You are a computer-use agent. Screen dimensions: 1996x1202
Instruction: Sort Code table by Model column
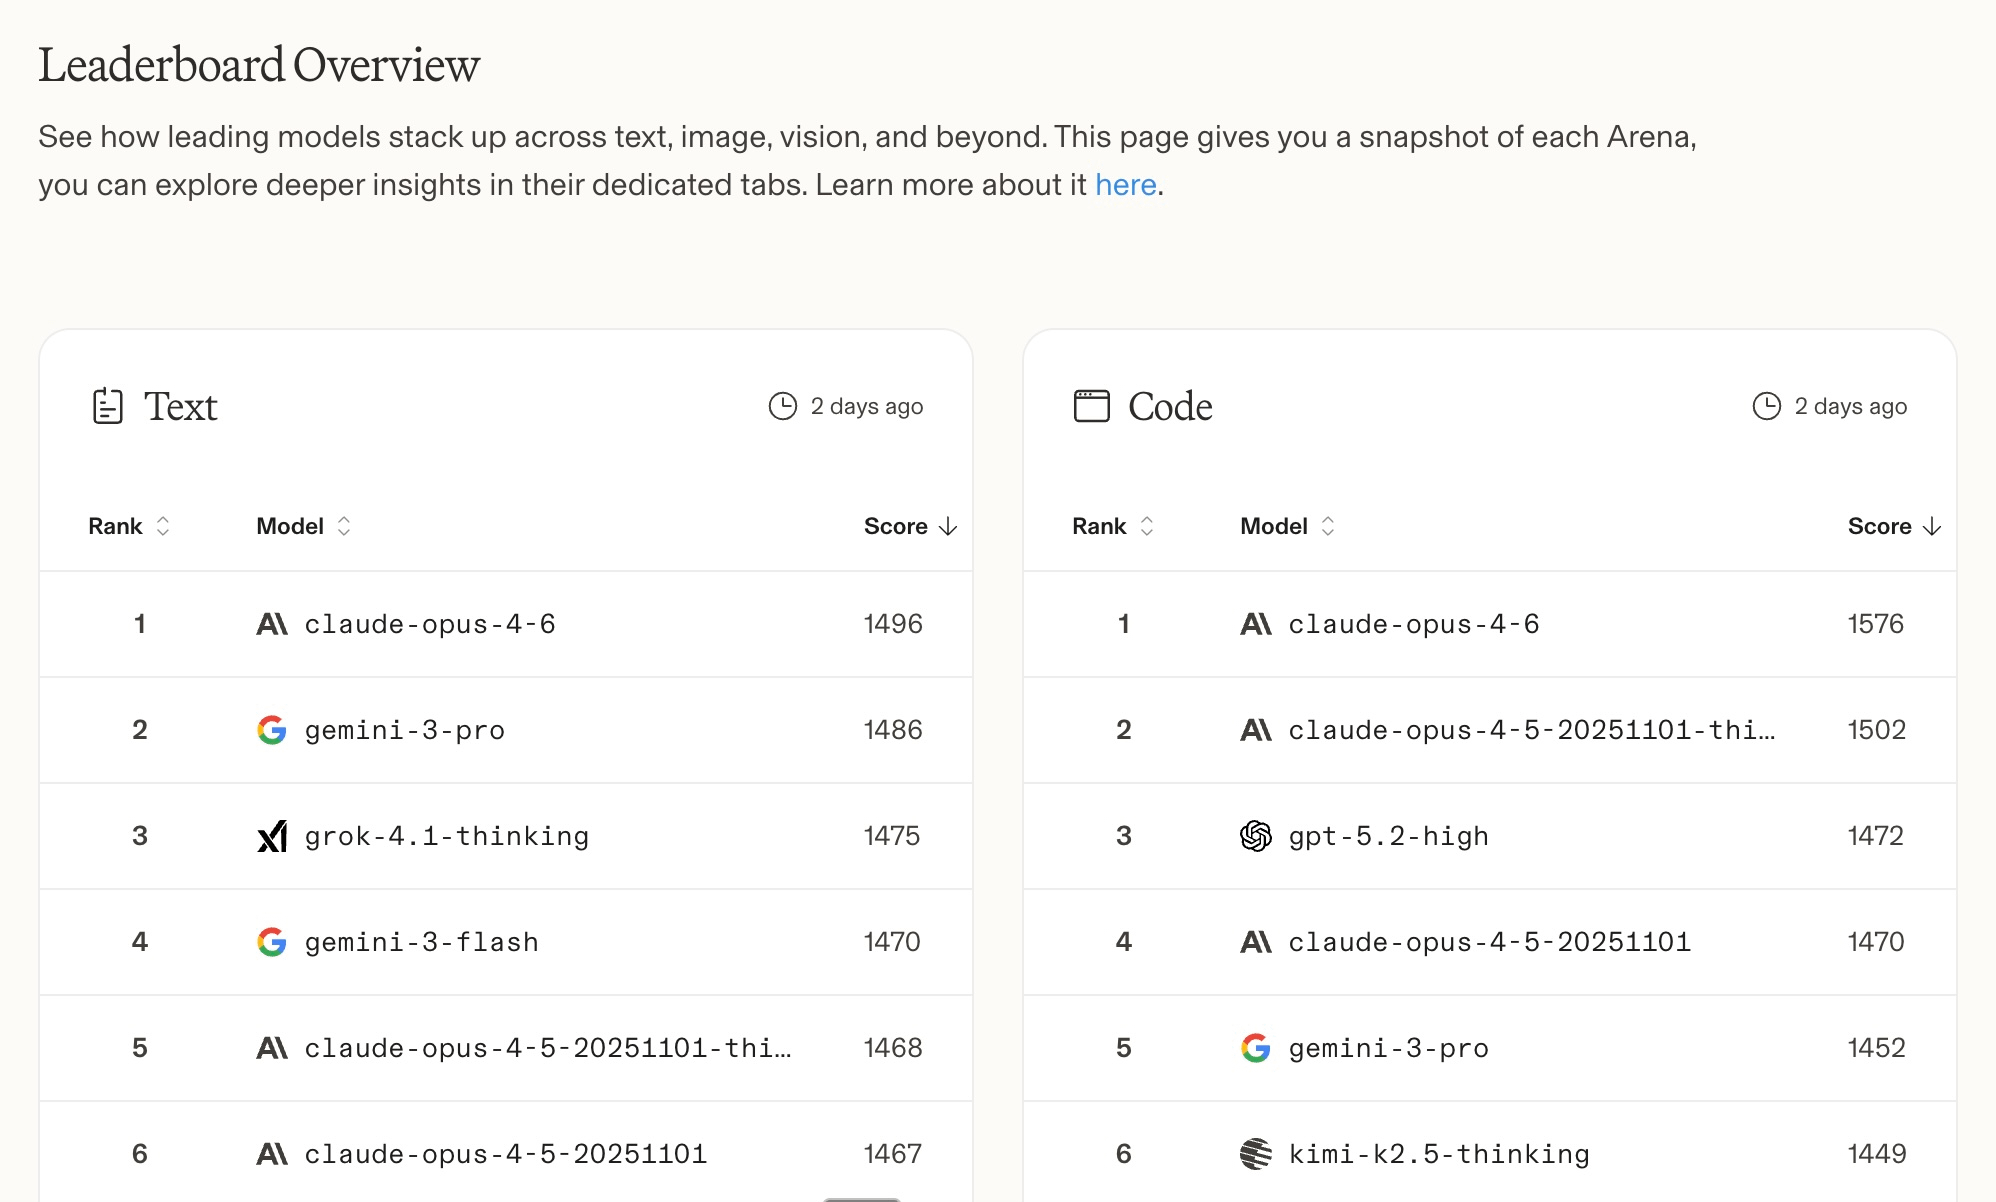[1288, 526]
